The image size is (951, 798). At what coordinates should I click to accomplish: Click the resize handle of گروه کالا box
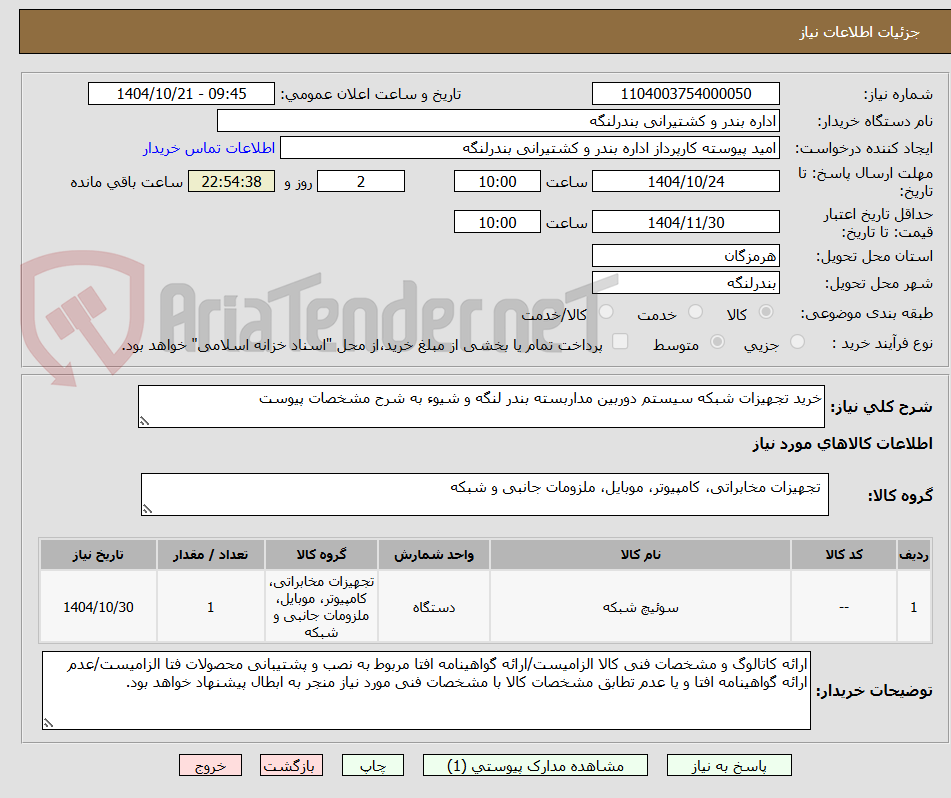point(147,509)
